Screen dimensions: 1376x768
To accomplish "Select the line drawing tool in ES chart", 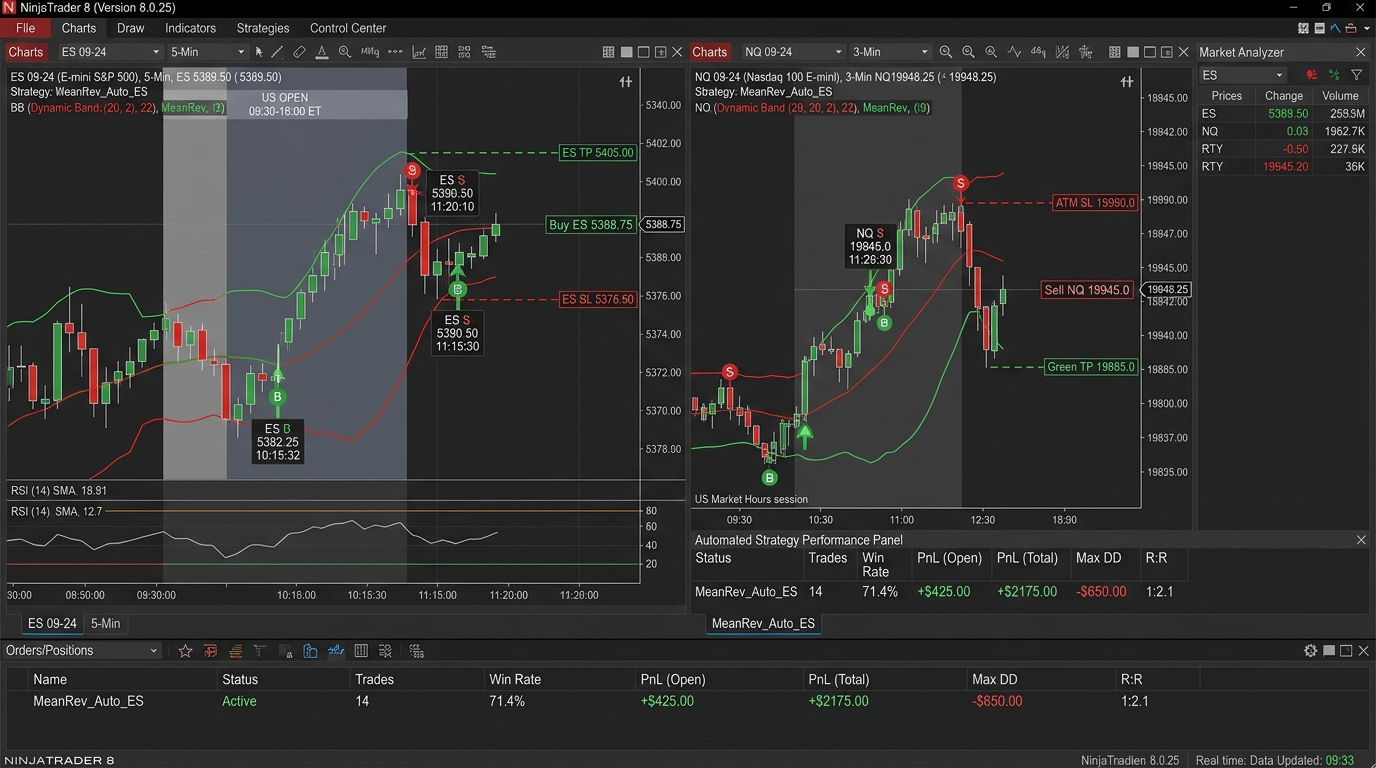I will click(x=277, y=52).
